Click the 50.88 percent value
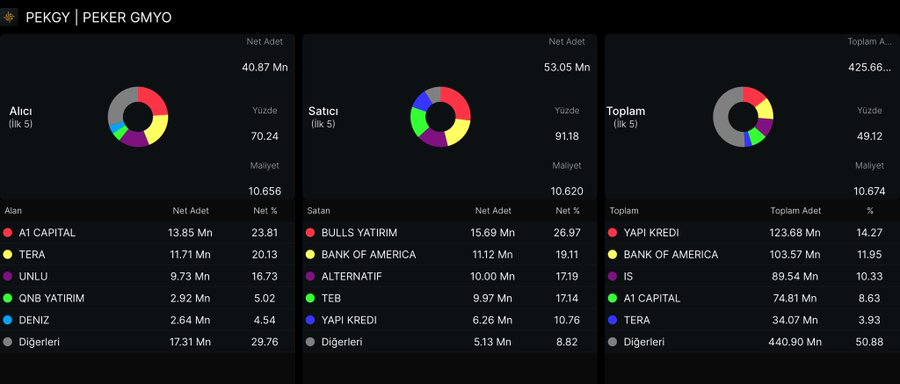This screenshot has width=900, height=384. 870,342
